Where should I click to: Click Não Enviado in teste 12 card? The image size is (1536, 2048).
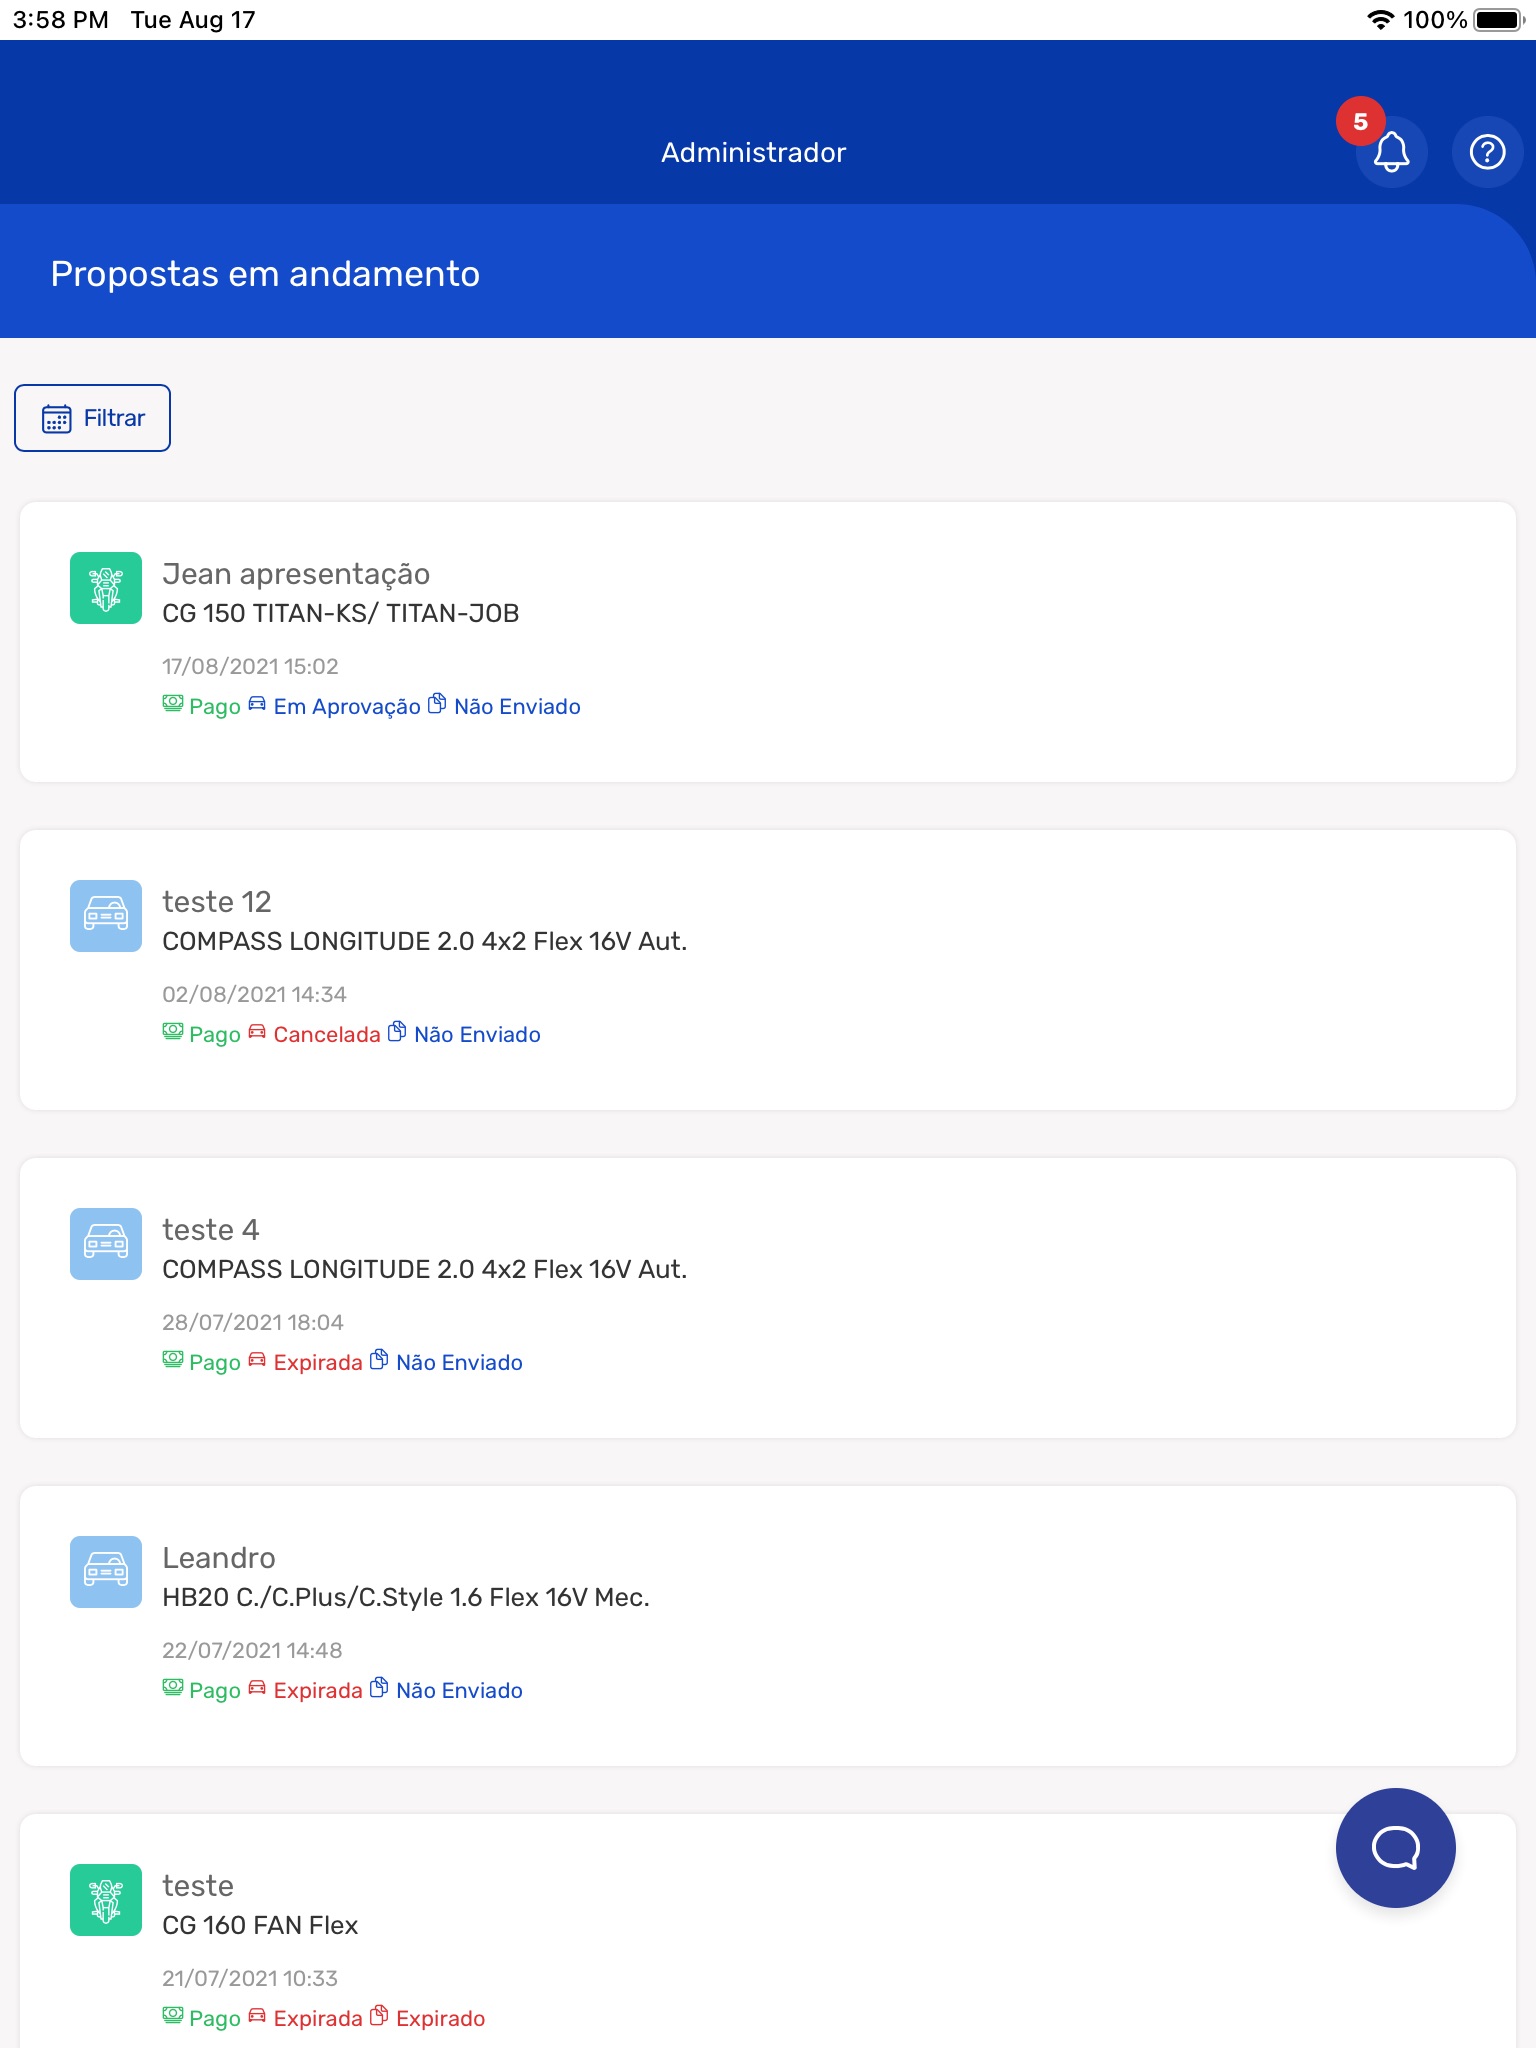477,1034
